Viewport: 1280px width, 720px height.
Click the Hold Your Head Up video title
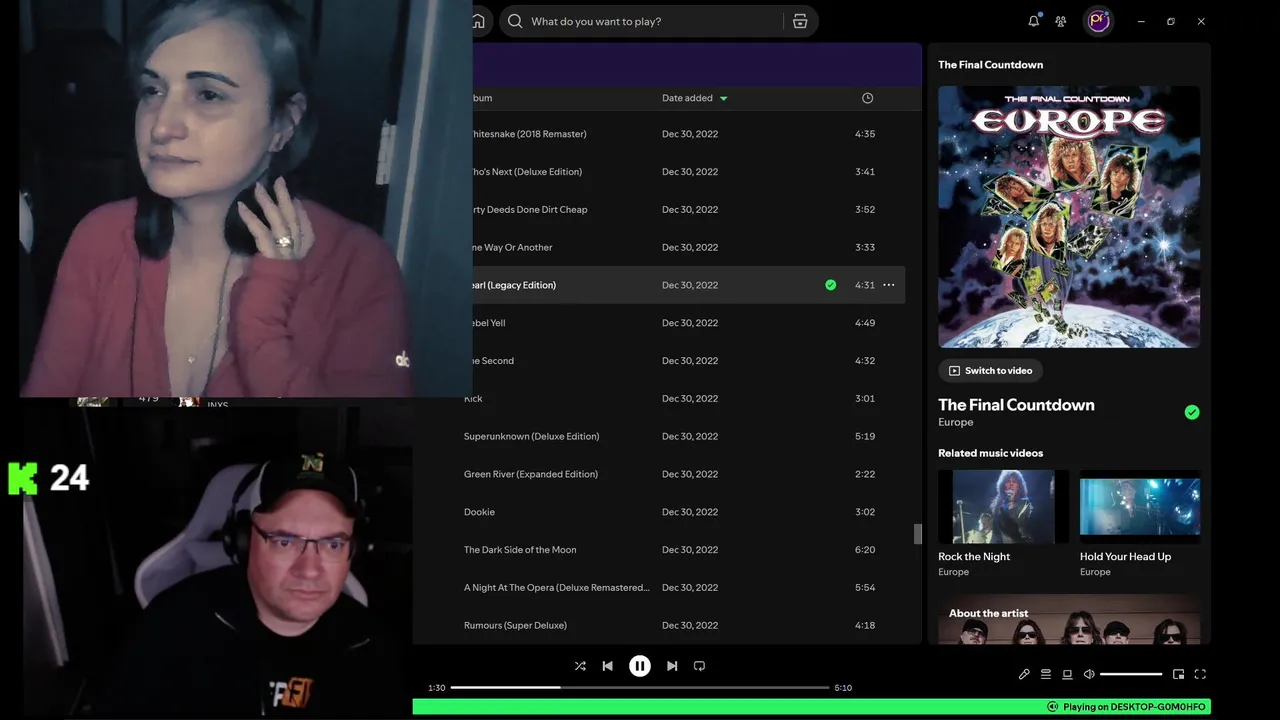(x=1125, y=557)
